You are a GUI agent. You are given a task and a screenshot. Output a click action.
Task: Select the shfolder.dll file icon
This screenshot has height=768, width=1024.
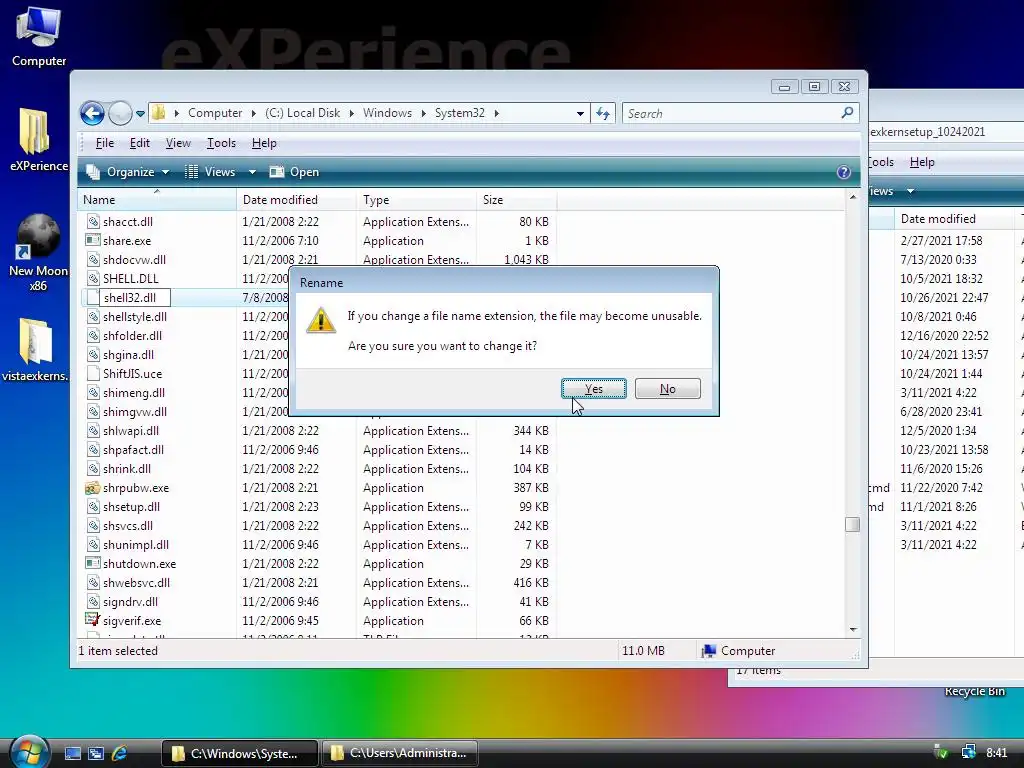(93, 336)
